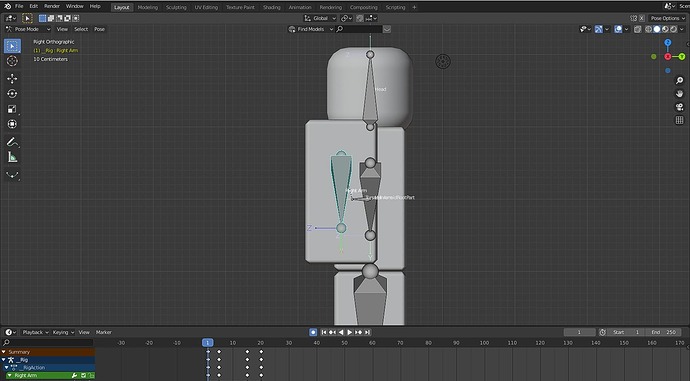Switch to wireframe viewport shading

coord(648,29)
